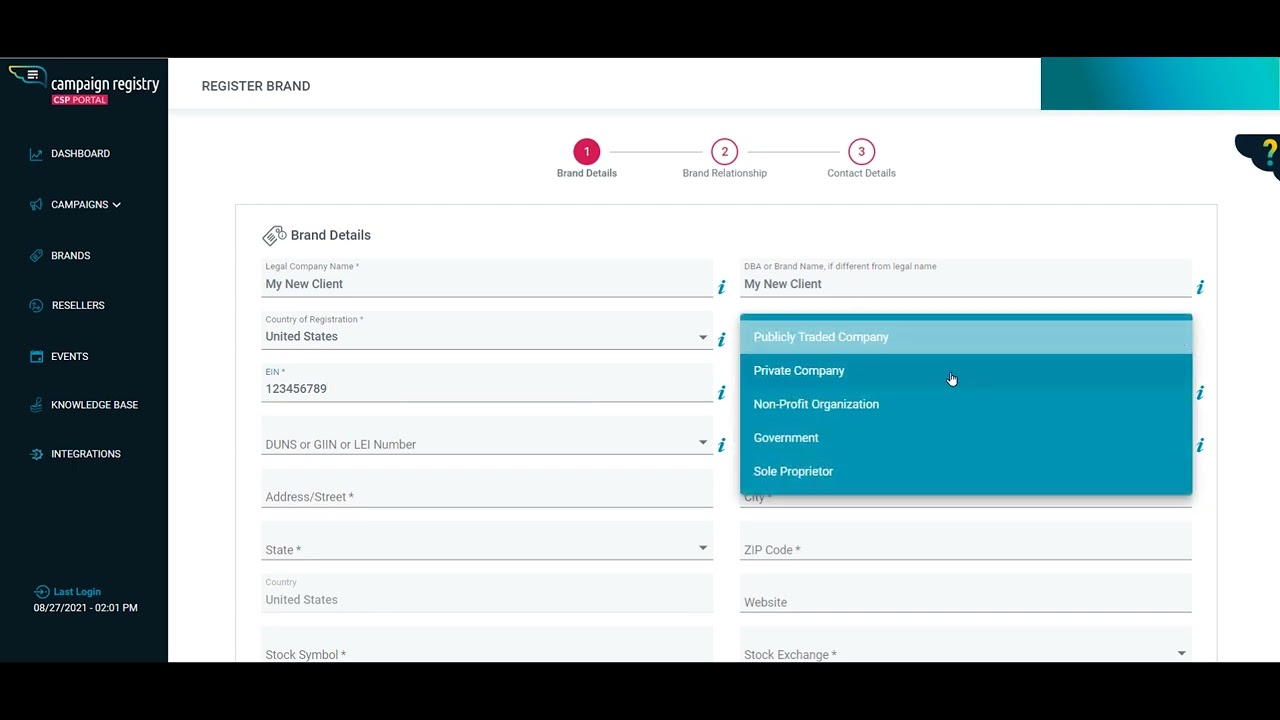Click the Brand Details tag icon heading
The image size is (1280, 720).
click(x=274, y=236)
